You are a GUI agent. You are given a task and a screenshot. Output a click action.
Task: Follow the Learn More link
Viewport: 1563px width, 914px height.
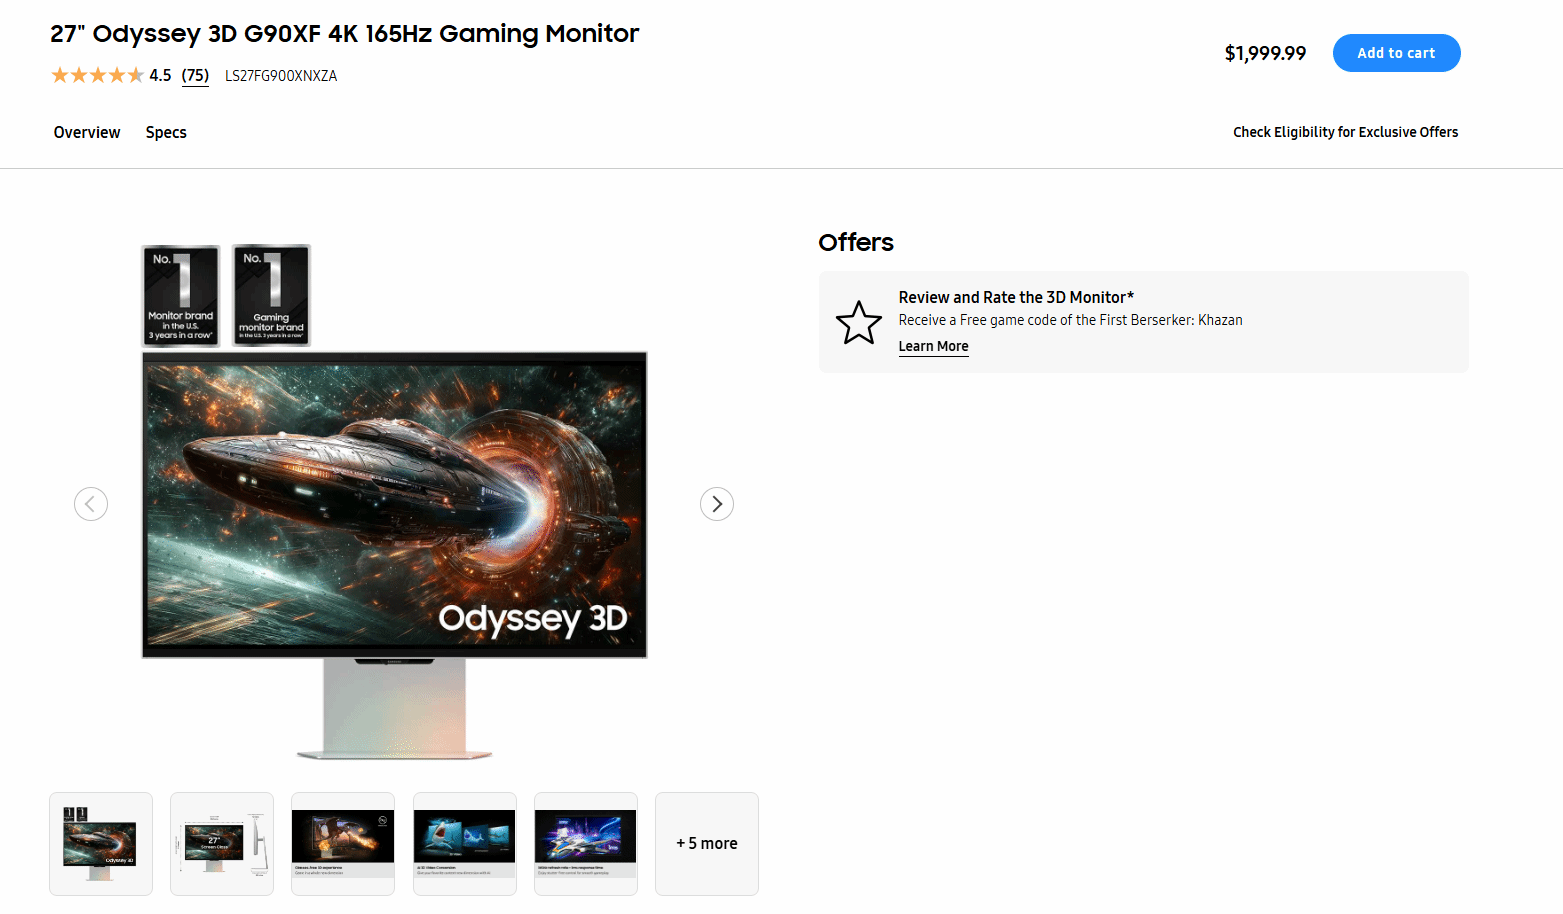tap(933, 346)
